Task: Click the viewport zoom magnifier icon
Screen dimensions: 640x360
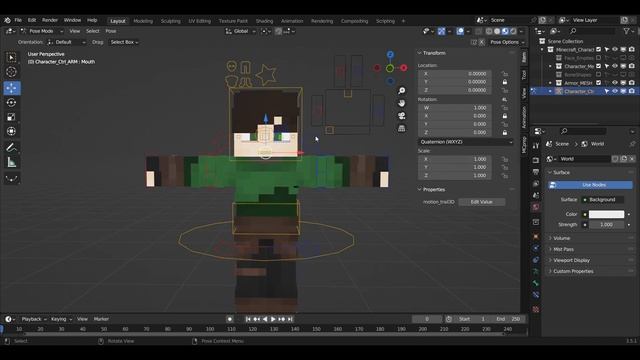Action: (x=402, y=91)
